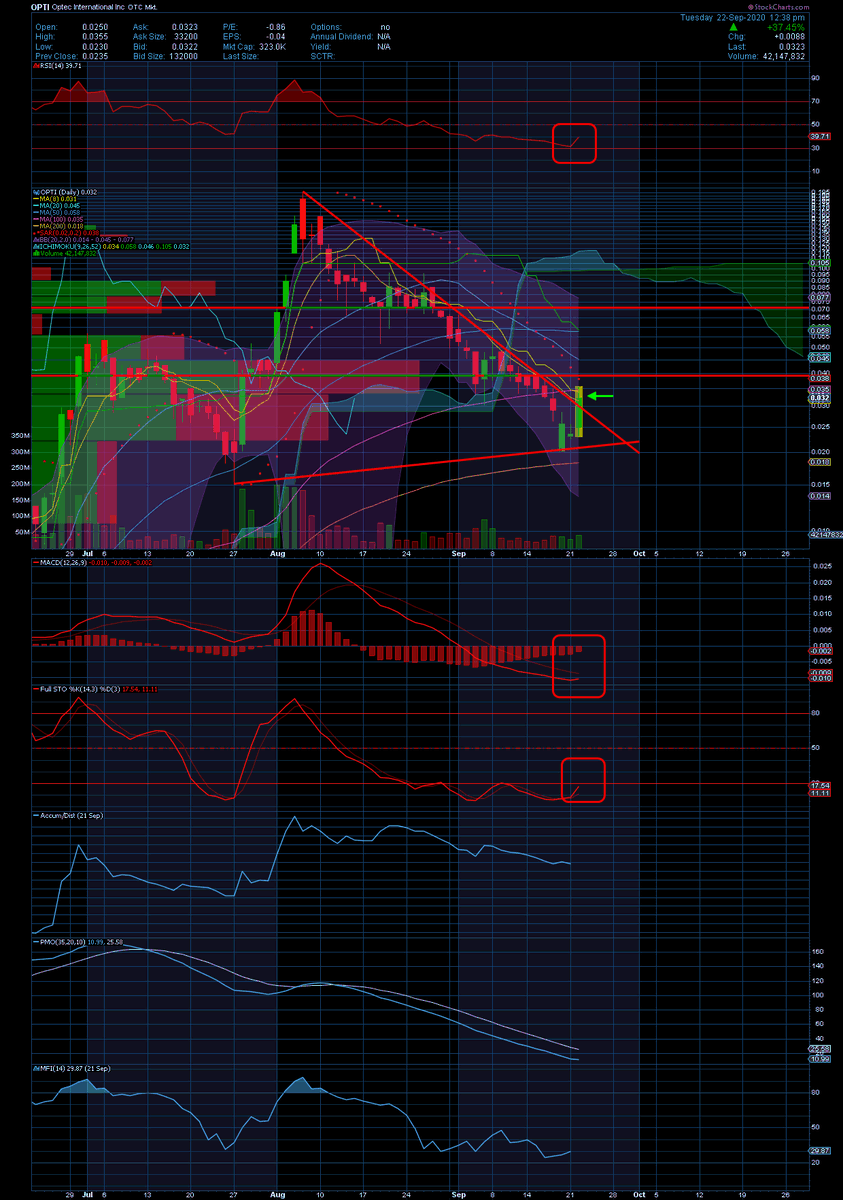This screenshot has height=1200, width=843.
Task: Click the Volume 42,147,832 legend bar icon
Action: tap(38, 253)
